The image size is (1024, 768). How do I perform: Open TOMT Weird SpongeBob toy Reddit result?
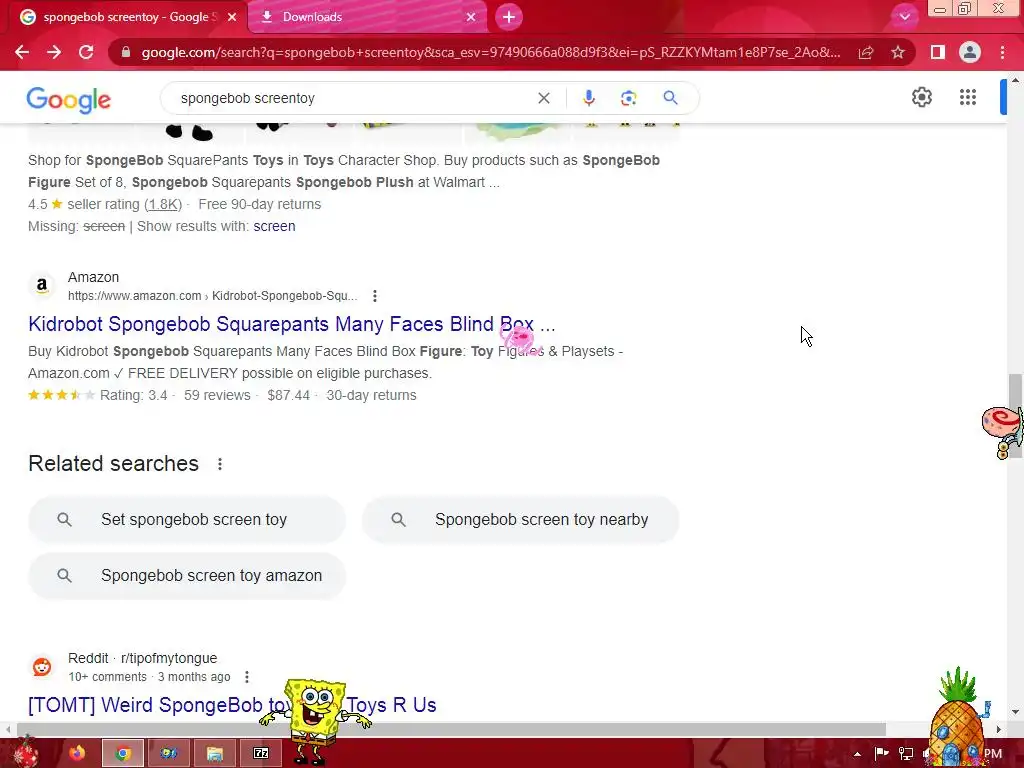[232, 705]
